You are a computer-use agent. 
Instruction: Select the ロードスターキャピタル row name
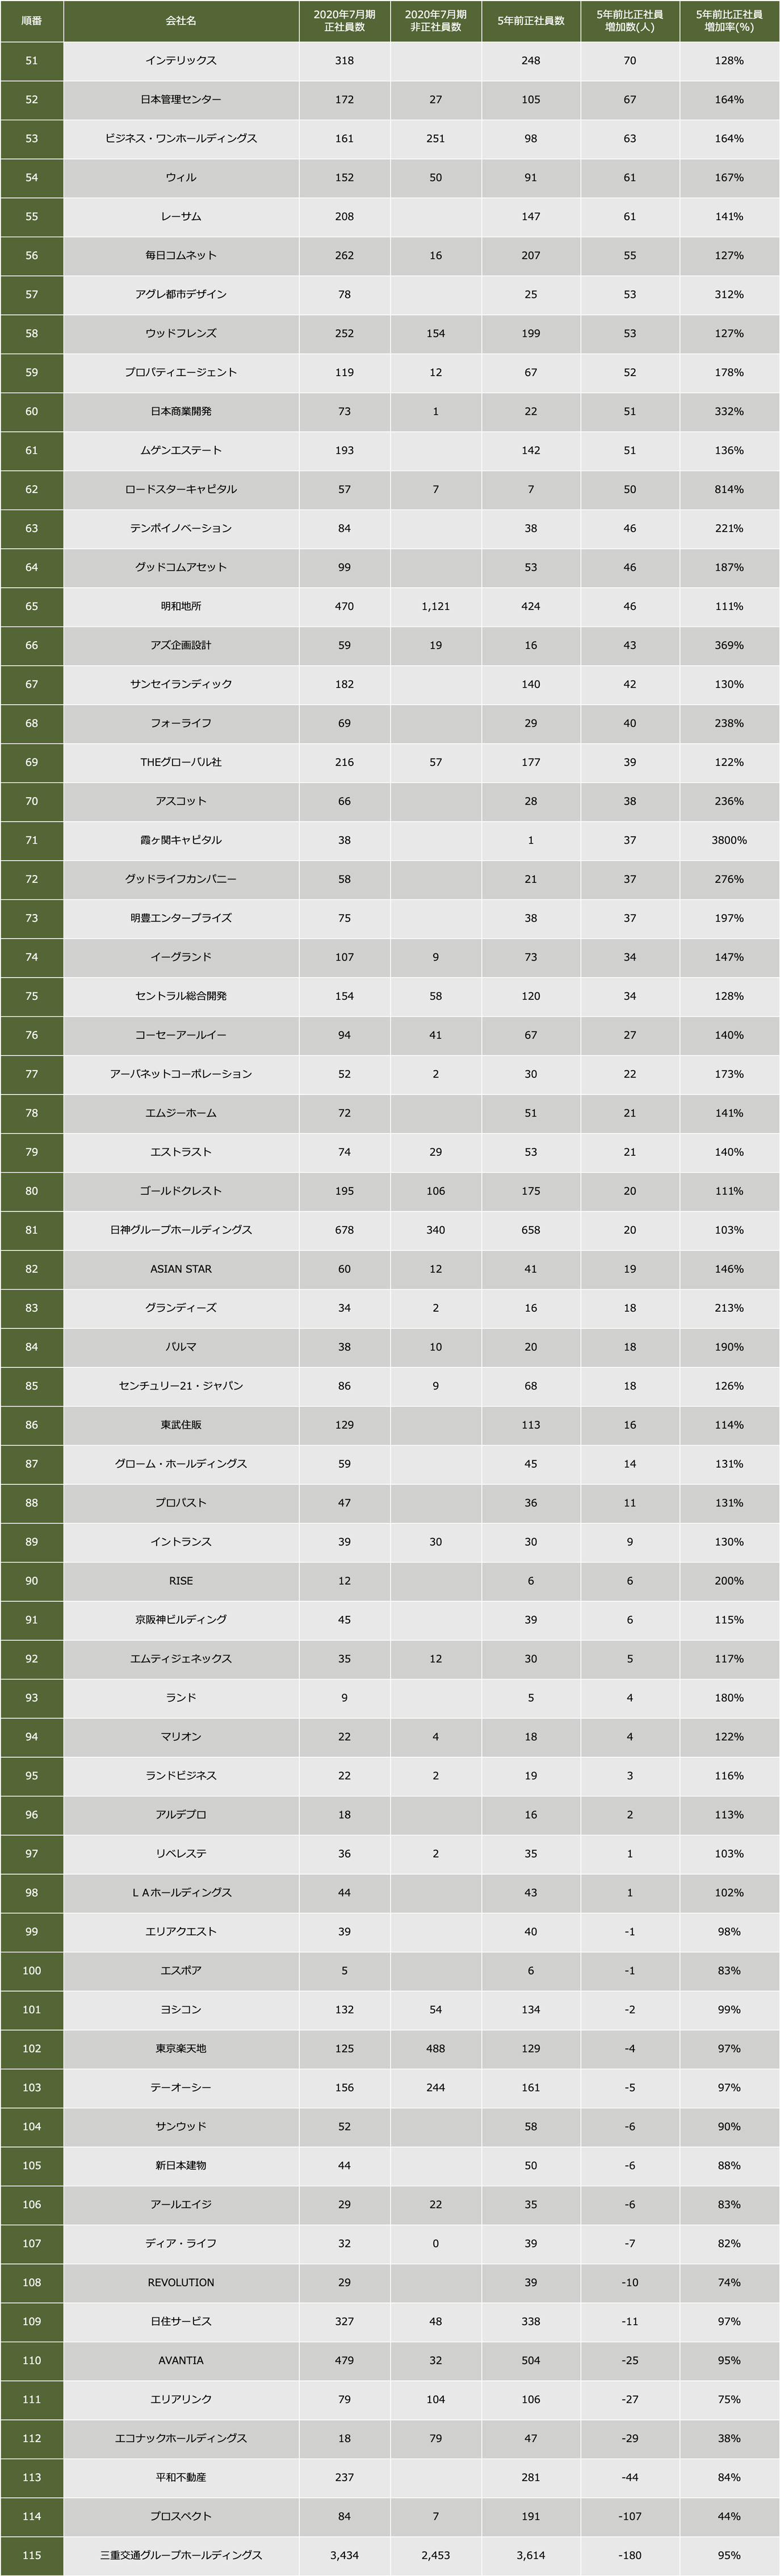coord(181,489)
